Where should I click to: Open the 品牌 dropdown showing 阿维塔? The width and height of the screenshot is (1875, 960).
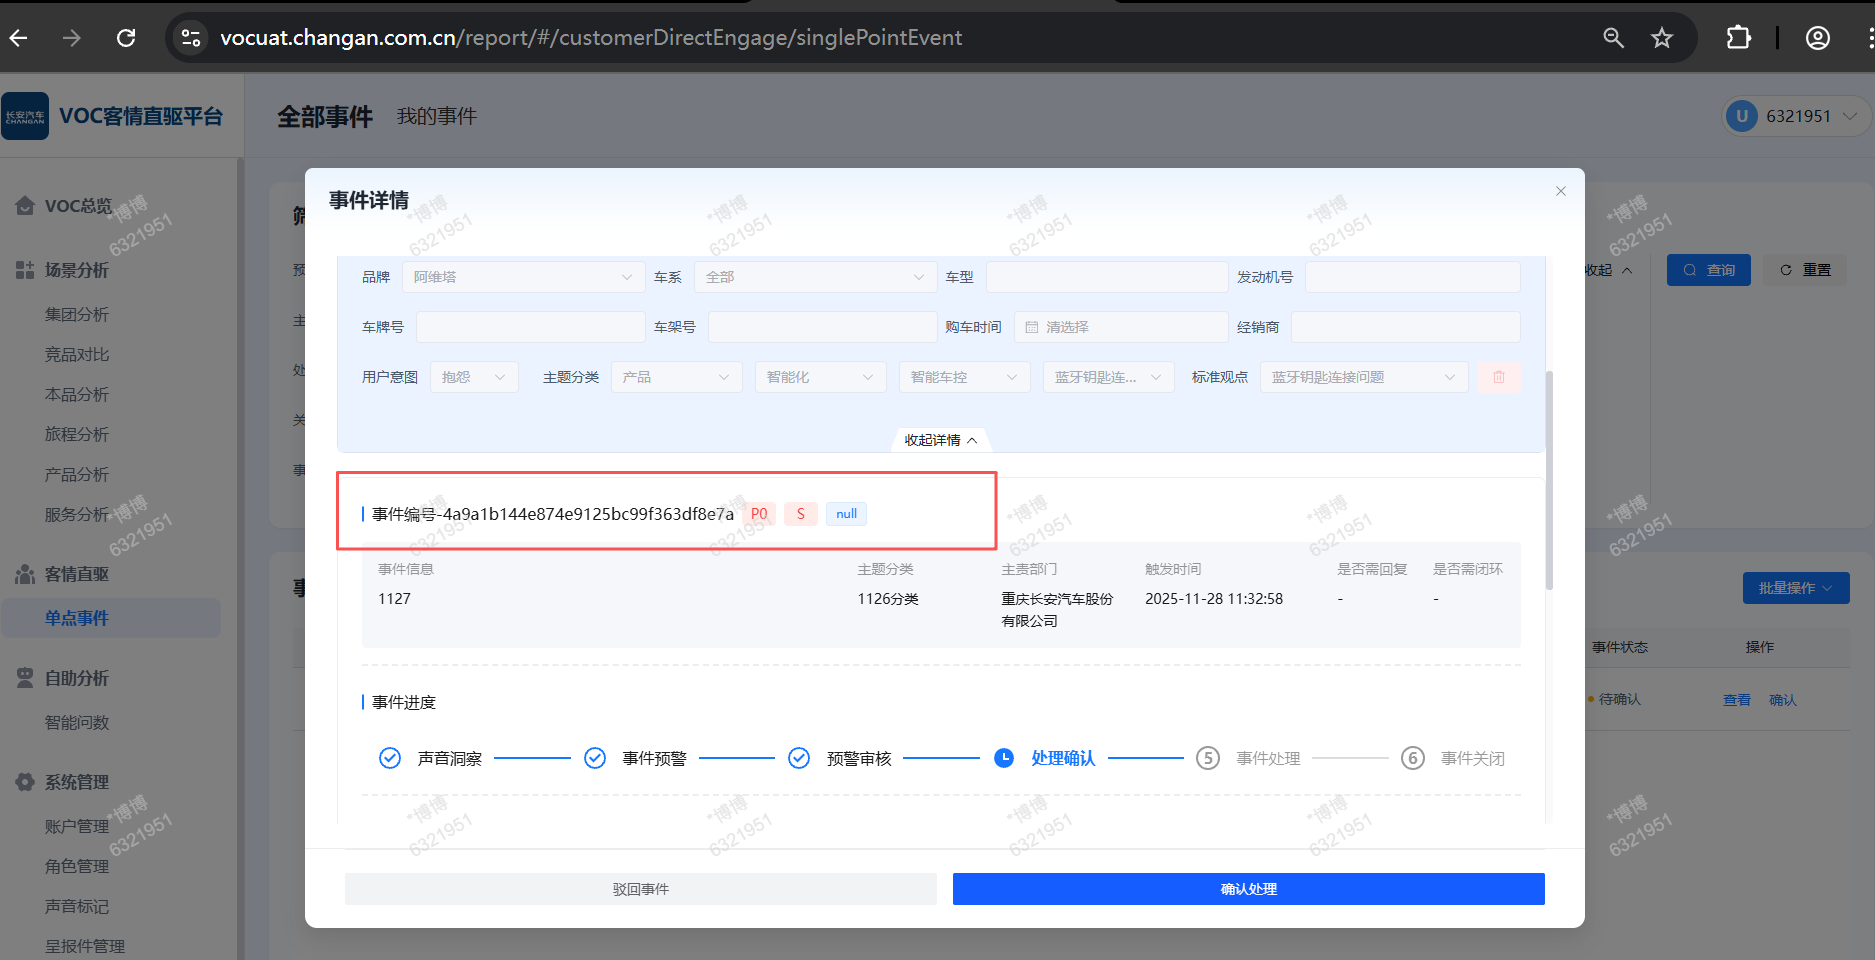click(x=522, y=277)
